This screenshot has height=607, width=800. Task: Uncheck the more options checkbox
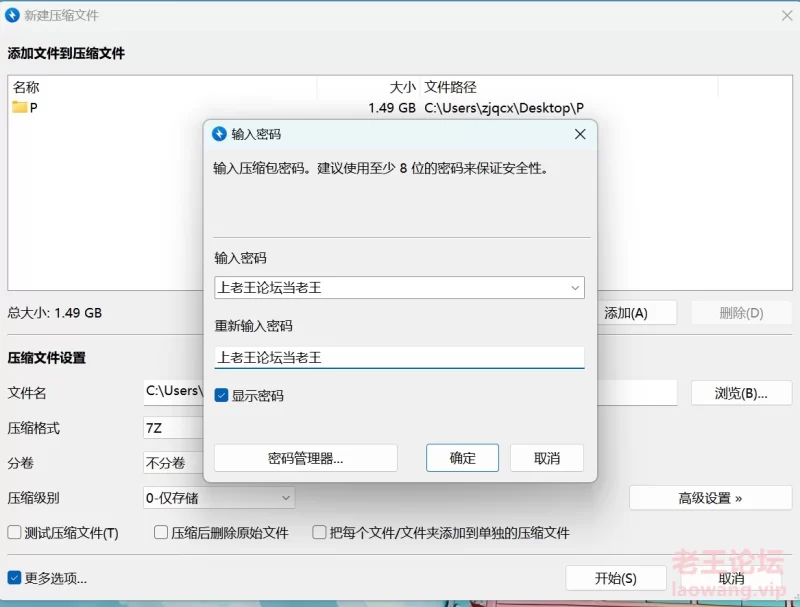point(15,578)
